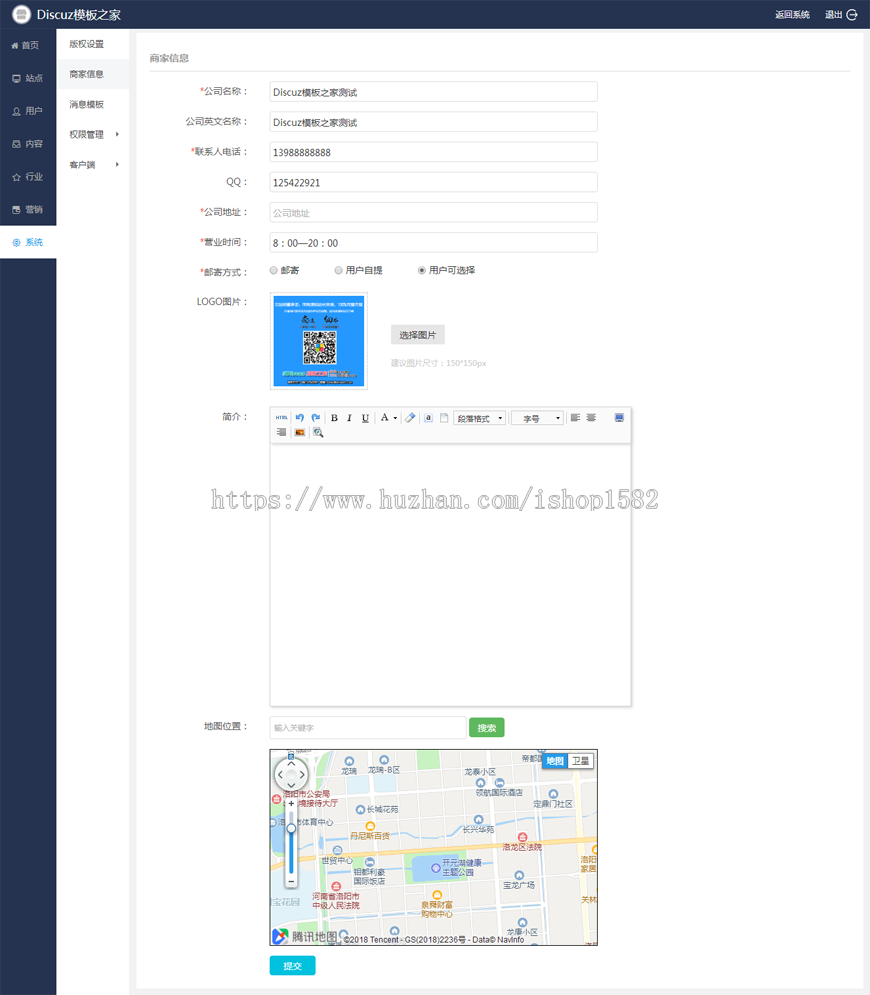Click the 公司地址 input field
The height and width of the screenshot is (995, 870).
coord(433,213)
